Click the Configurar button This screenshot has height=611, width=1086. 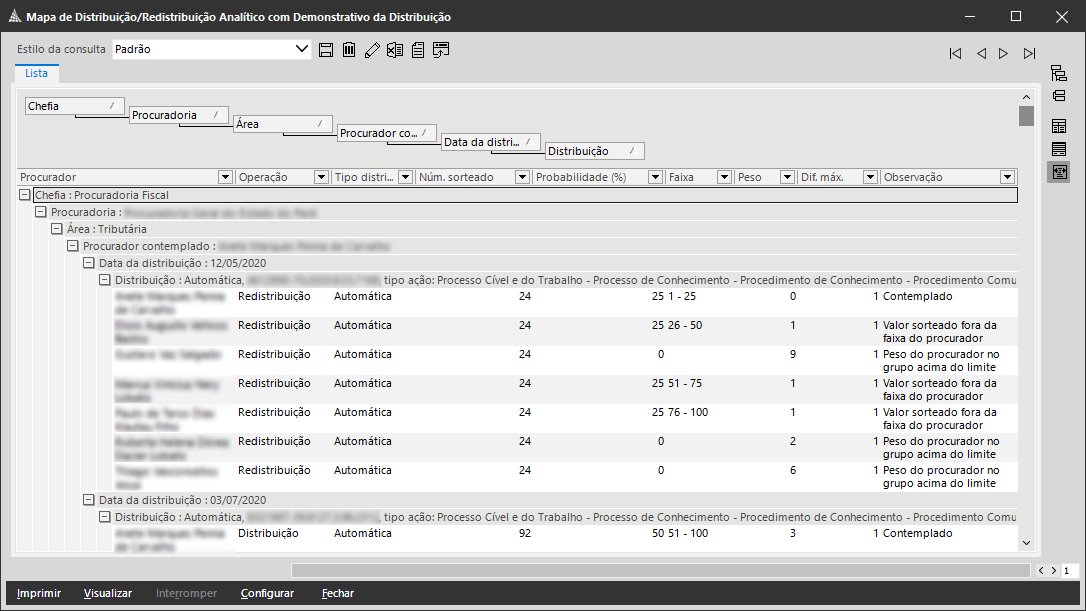(267, 593)
